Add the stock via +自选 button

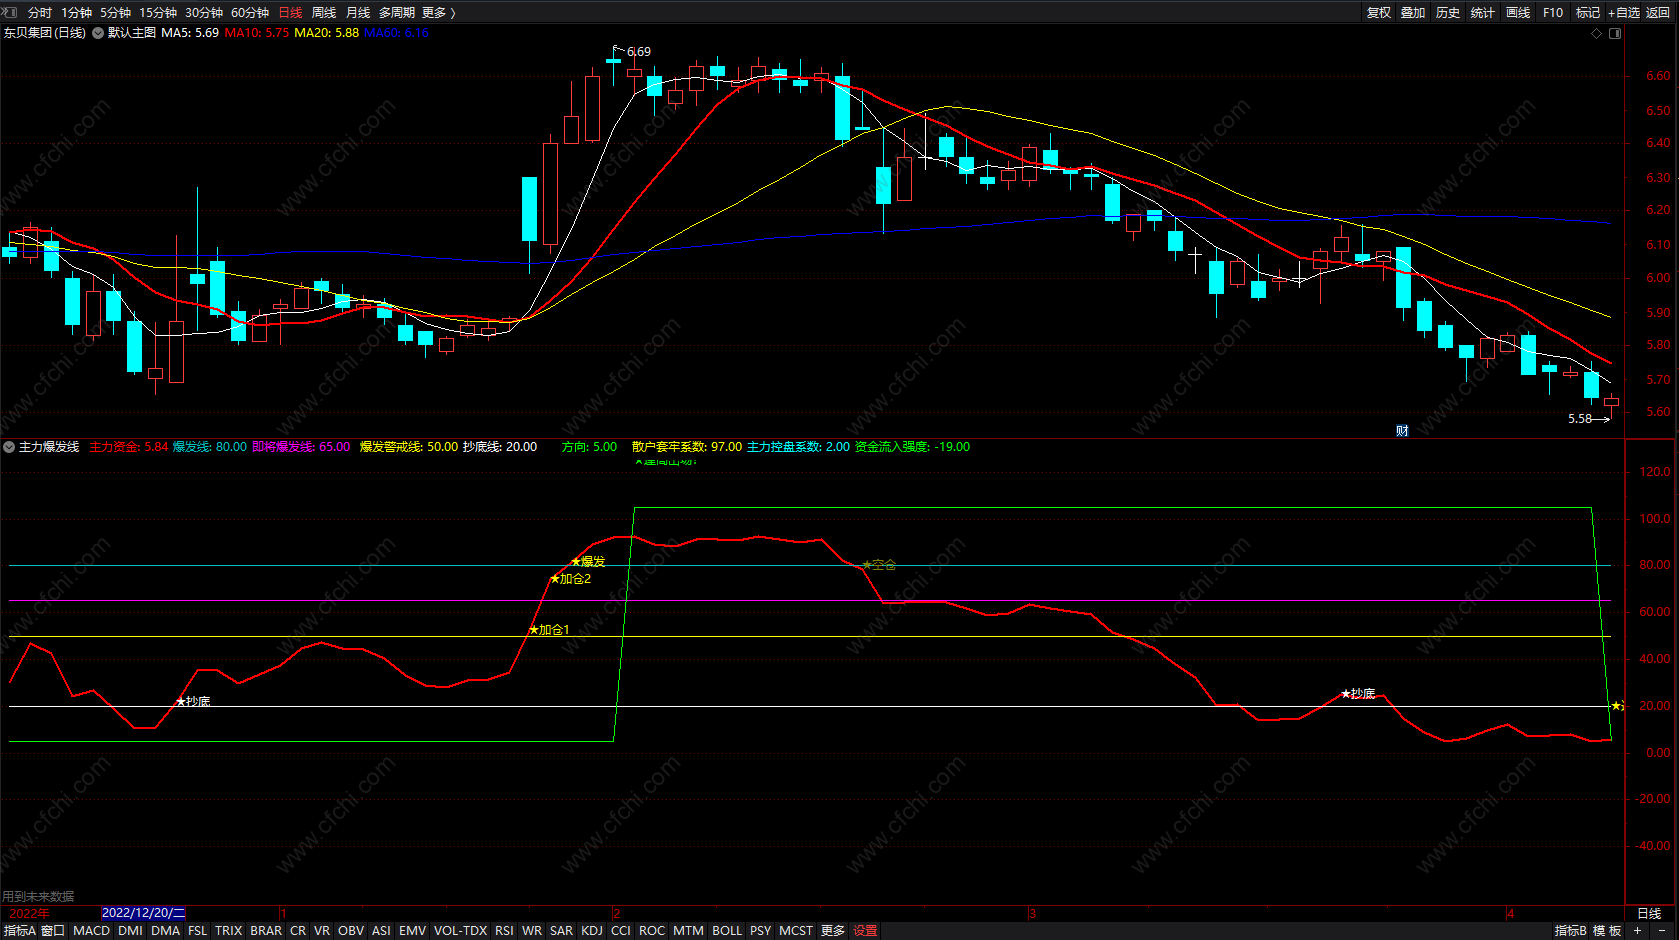pyautogui.click(x=1624, y=12)
